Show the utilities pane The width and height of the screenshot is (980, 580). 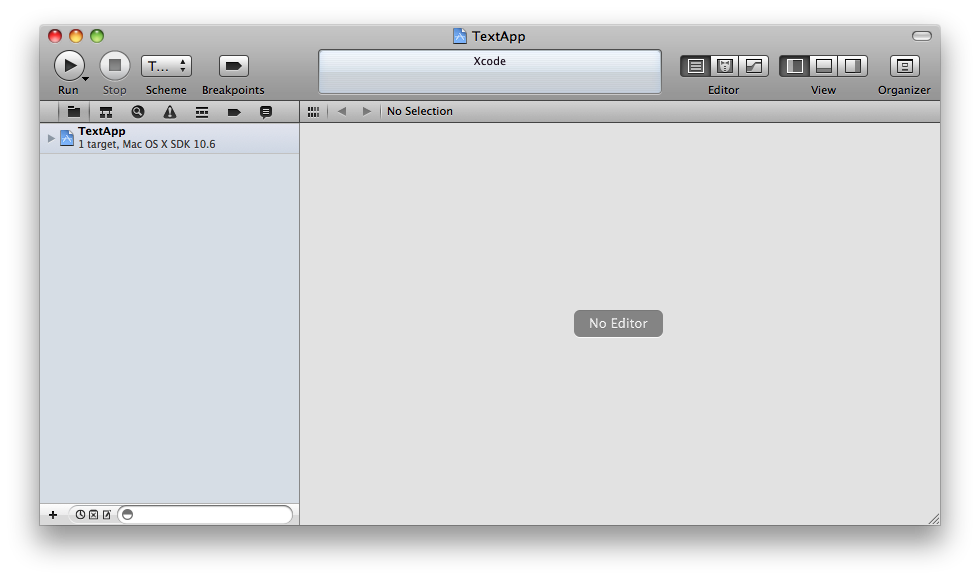853,66
